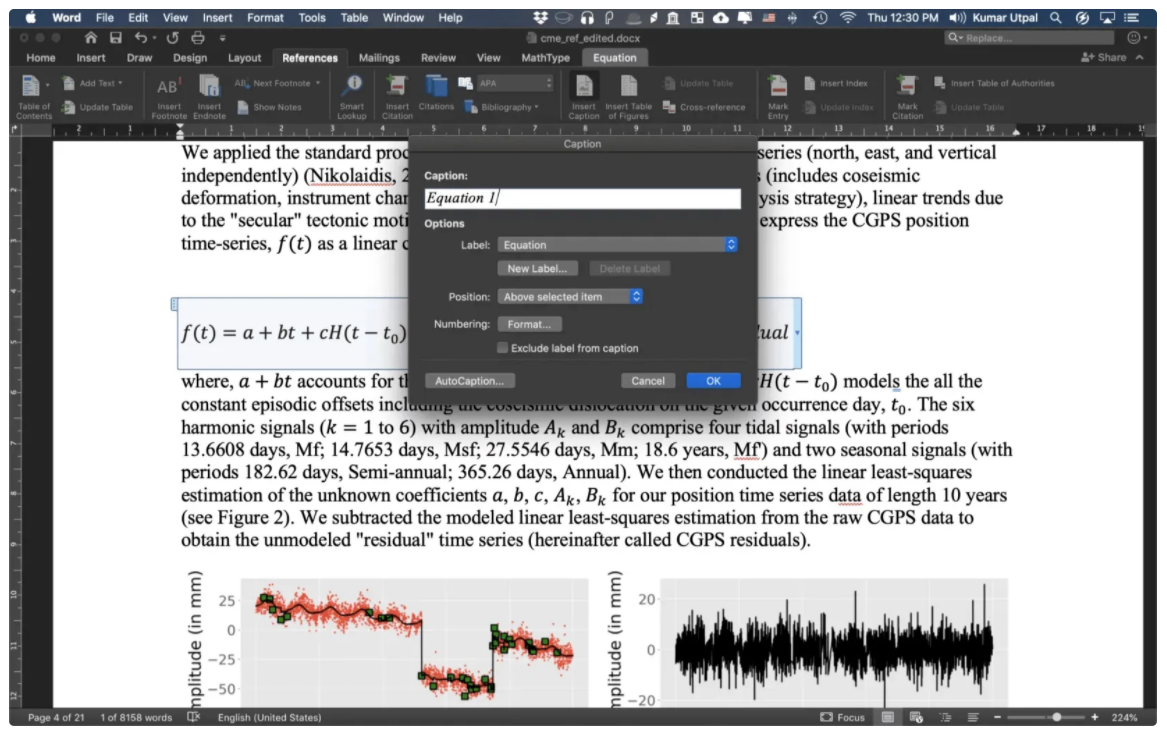The height and width of the screenshot is (737, 1167).
Task: Open the Table menu in menu bar
Action: point(354,17)
